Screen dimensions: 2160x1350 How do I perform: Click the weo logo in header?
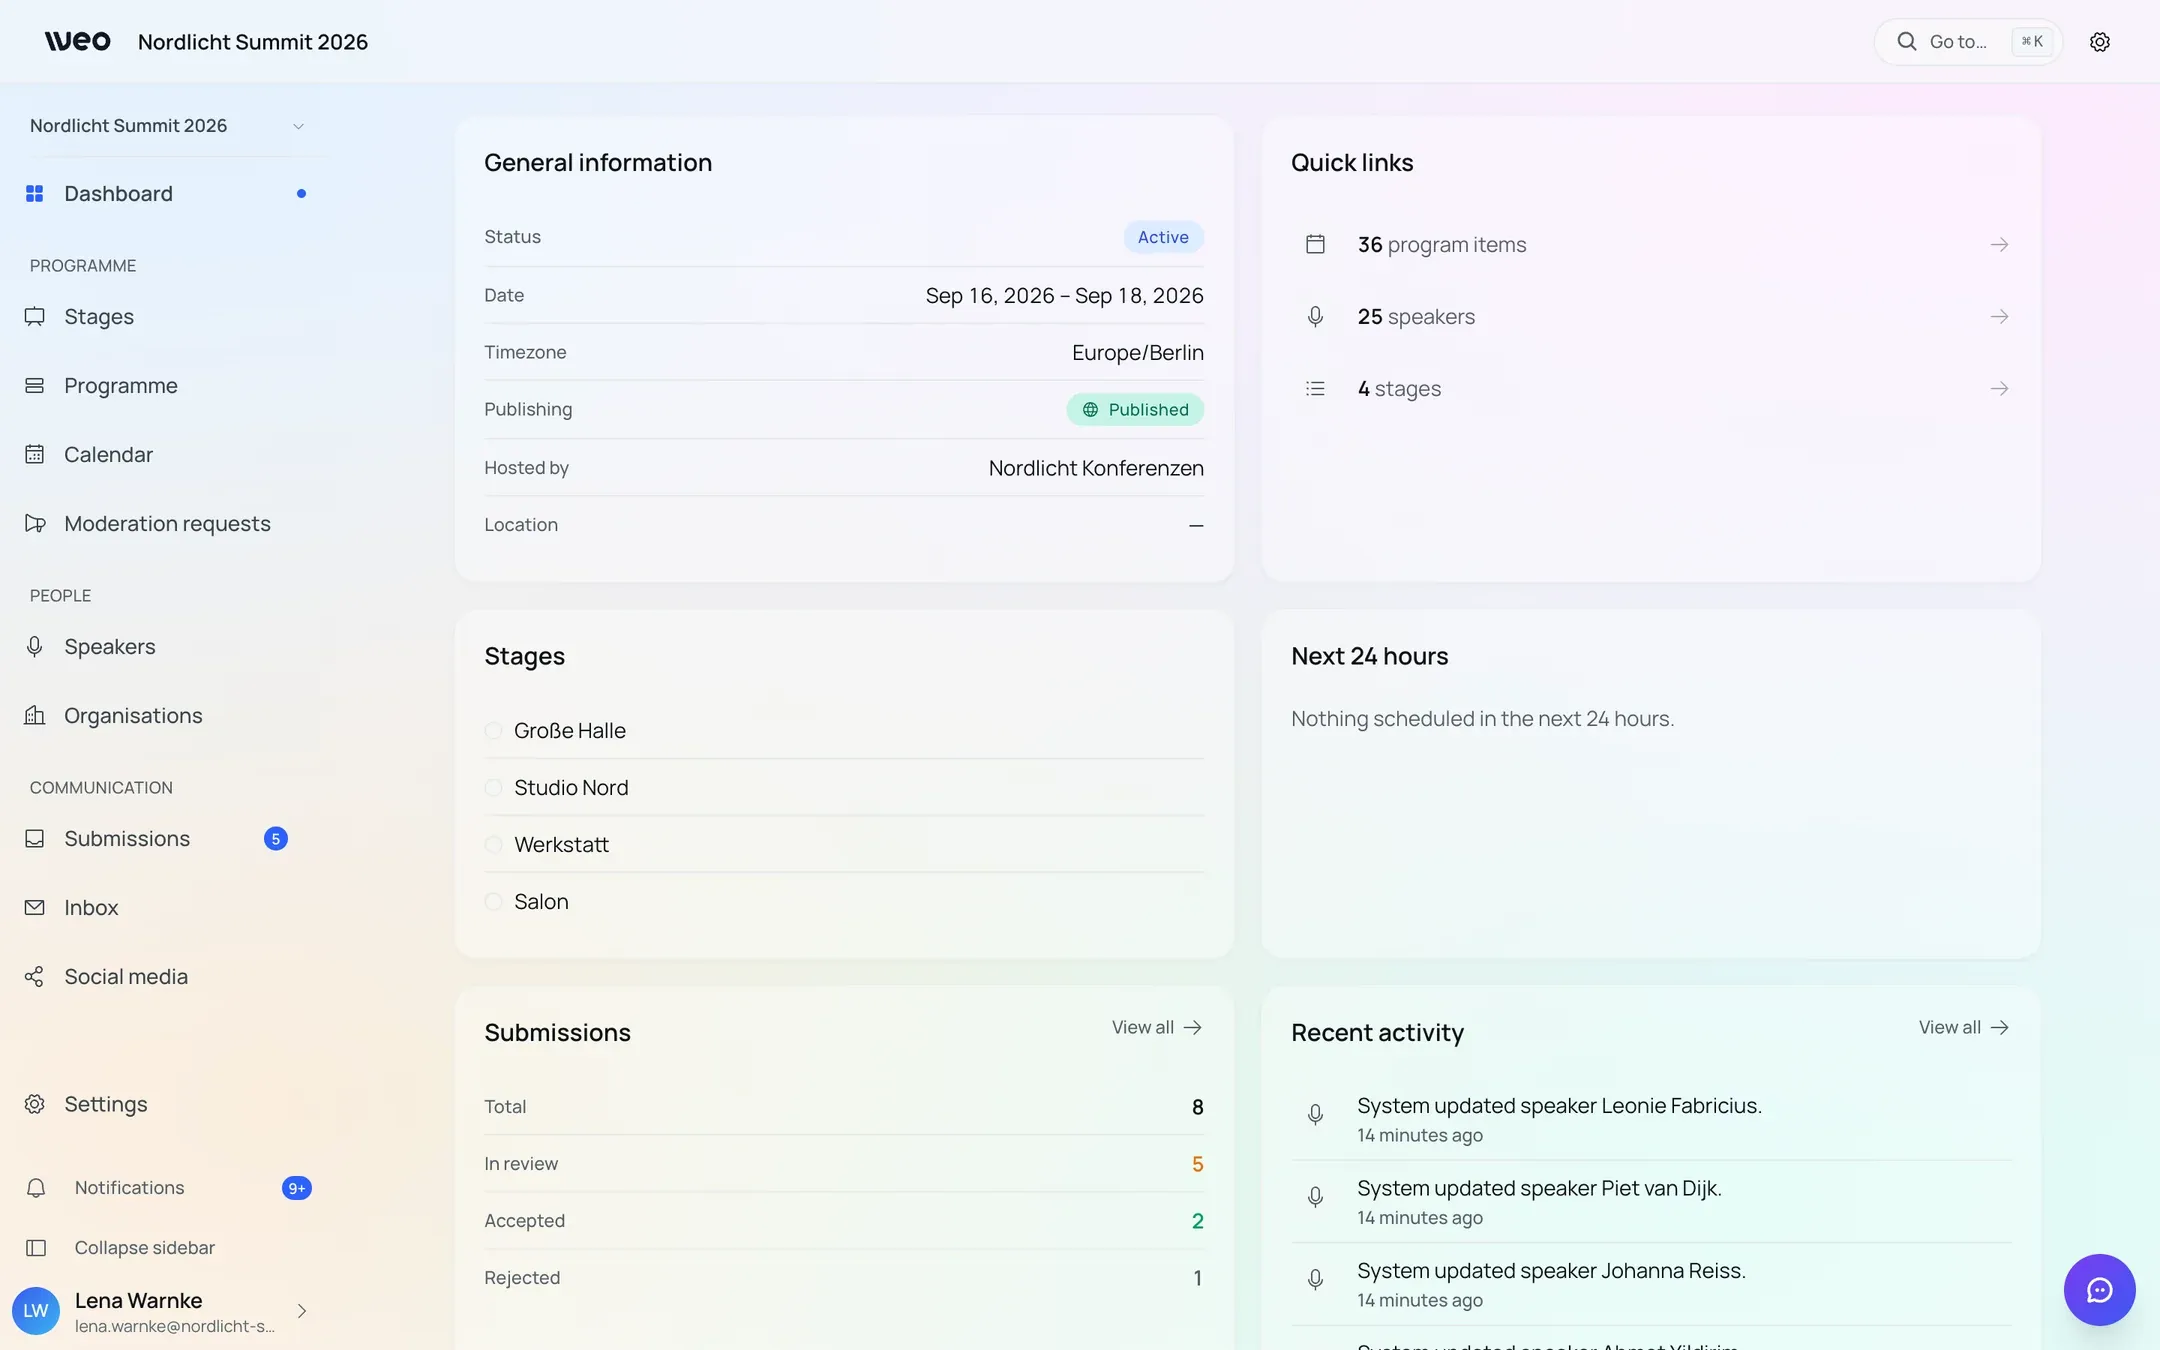(x=77, y=41)
